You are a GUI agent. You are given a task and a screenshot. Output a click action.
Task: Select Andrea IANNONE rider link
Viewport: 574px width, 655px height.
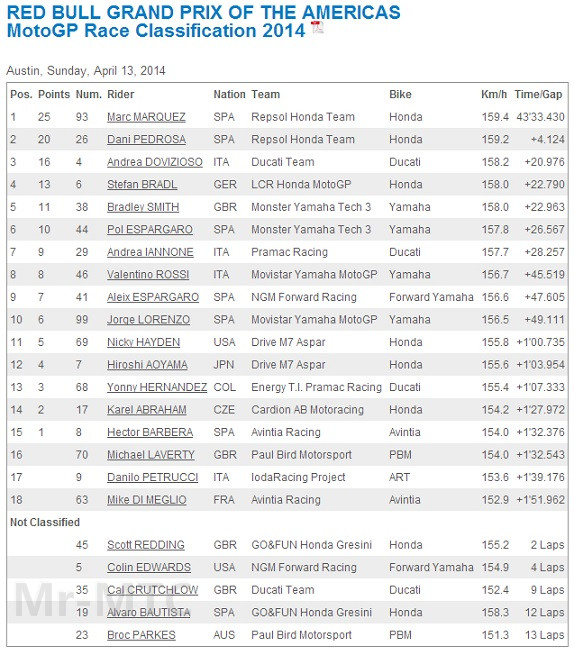150,252
